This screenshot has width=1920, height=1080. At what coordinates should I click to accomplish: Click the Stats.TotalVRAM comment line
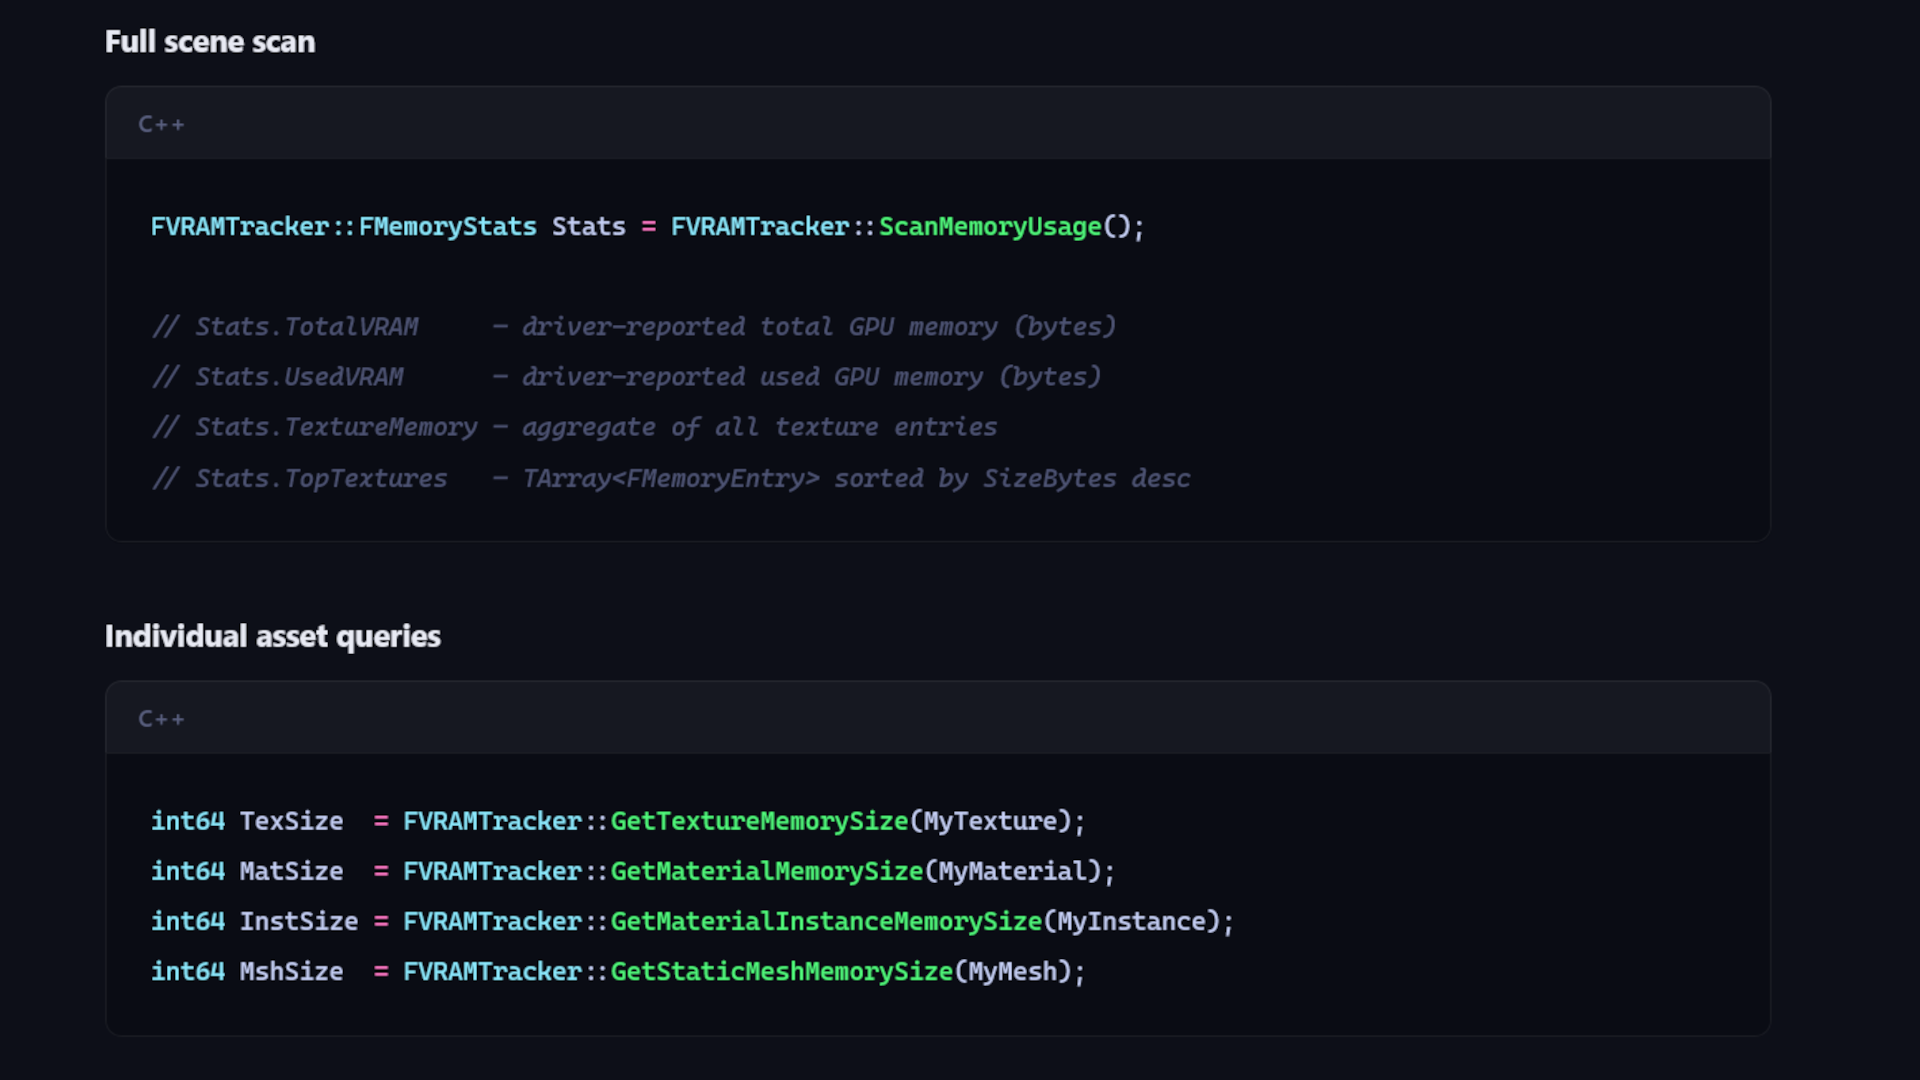(x=634, y=327)
